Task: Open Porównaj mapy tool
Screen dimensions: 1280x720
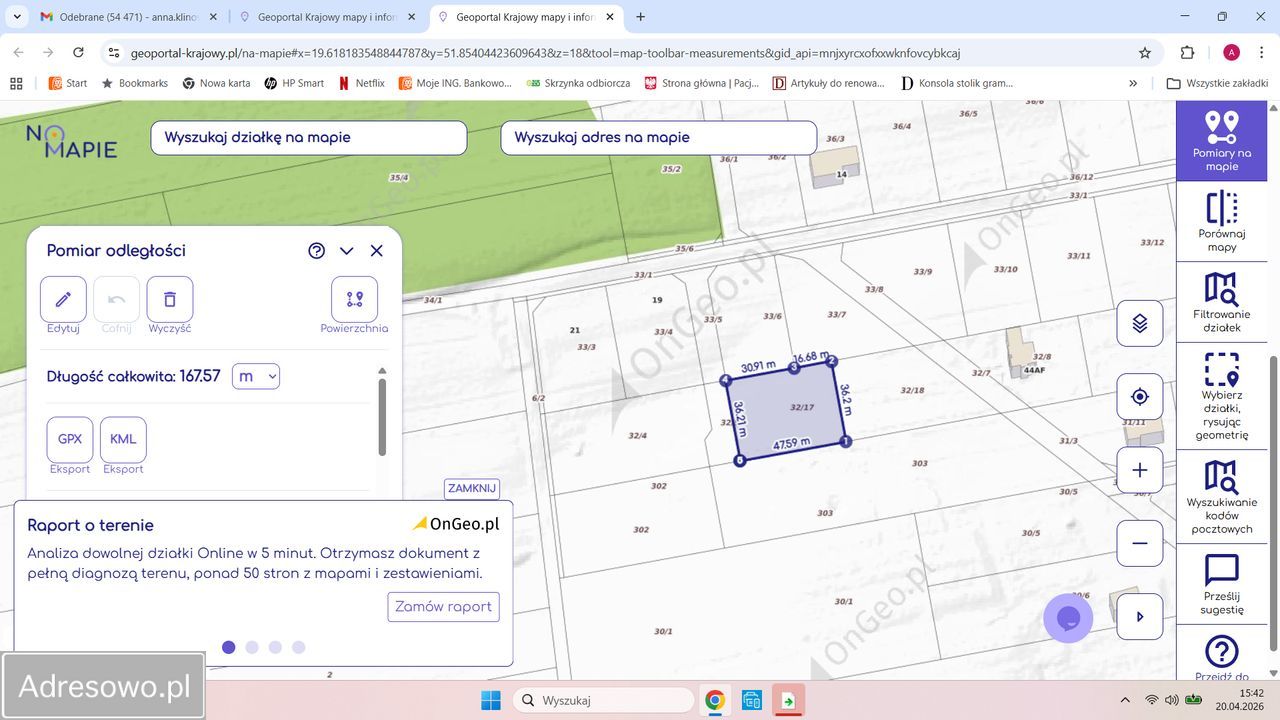Action: coord(1222,220)
